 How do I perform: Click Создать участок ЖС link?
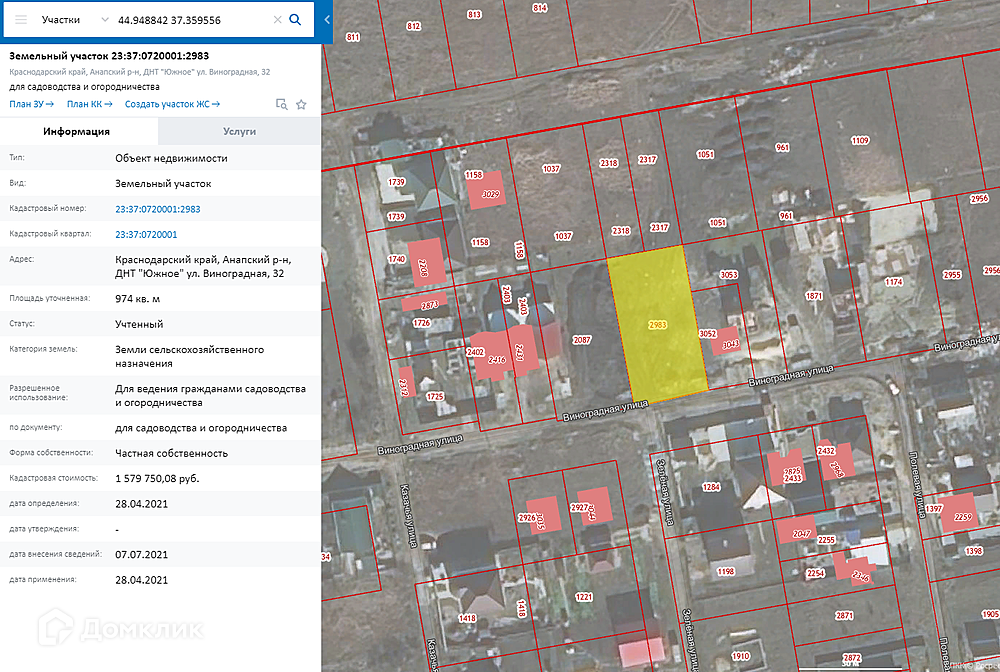172,104
